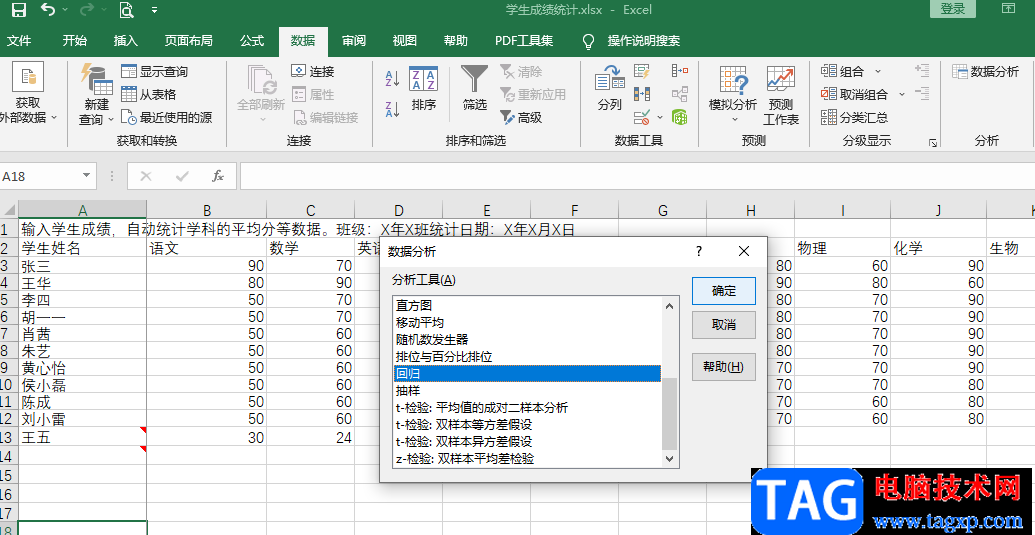Click the Consolidate icon in 数据工具
This screenshot has width=1035, height=535.
click(680, 71)
